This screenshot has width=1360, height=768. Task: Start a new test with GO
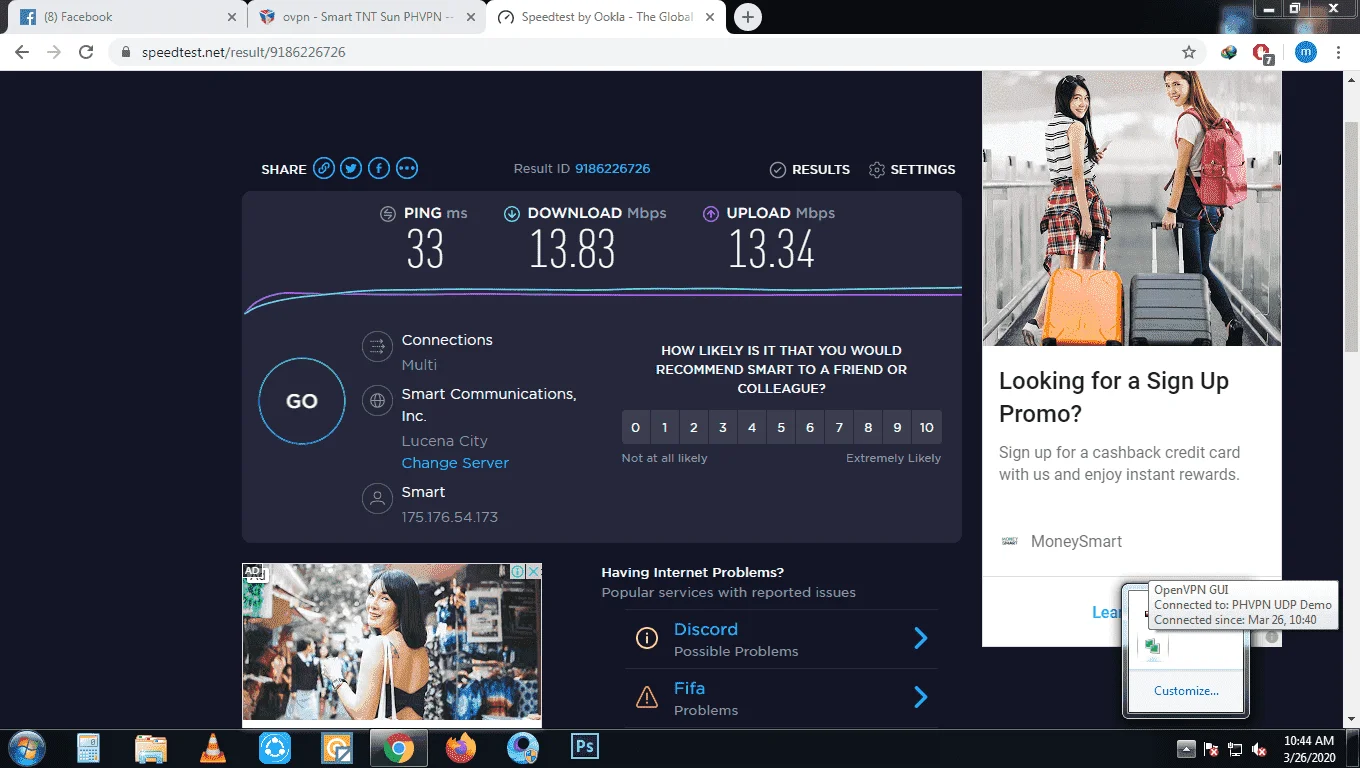[302, 401]
